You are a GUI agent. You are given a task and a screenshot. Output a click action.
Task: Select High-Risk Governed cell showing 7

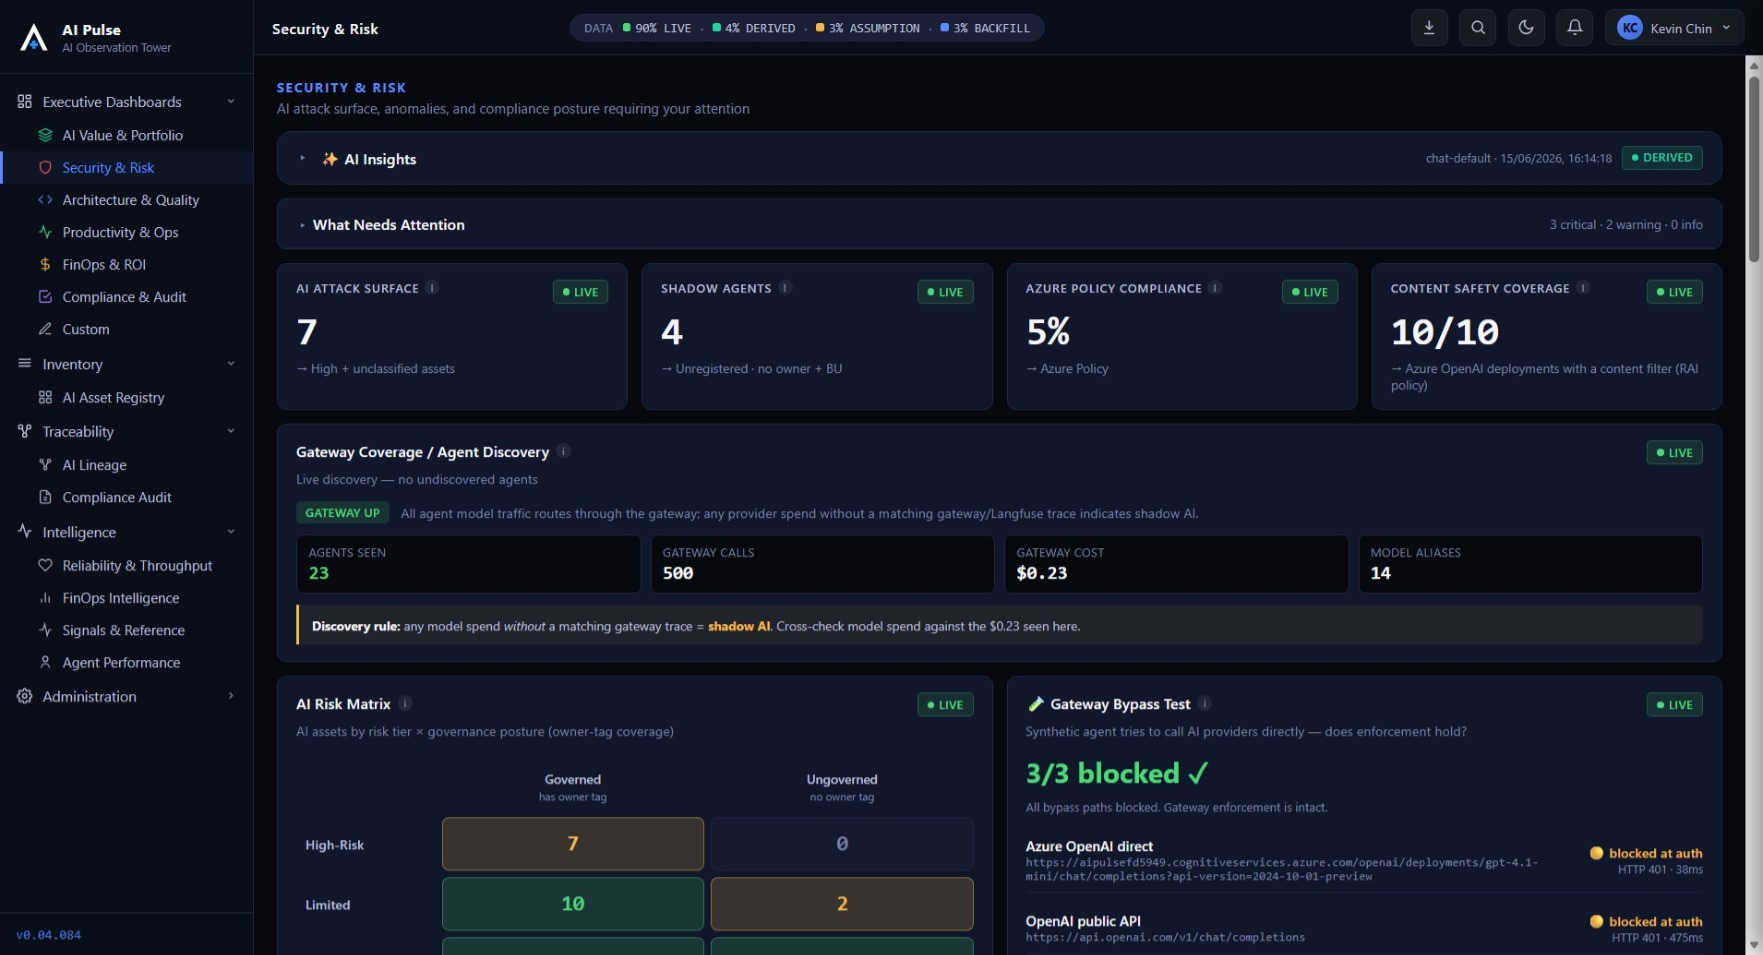point(573,844)
